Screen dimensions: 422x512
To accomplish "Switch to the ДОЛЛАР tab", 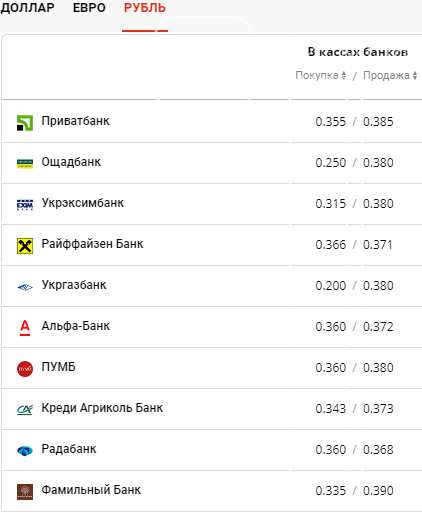I will 27,8.
